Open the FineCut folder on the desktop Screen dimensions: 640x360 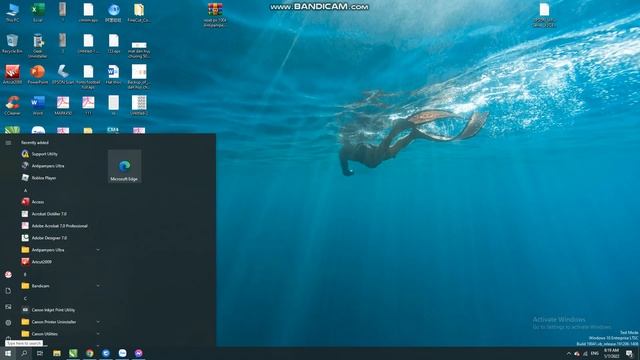click(x=139, y=12)
